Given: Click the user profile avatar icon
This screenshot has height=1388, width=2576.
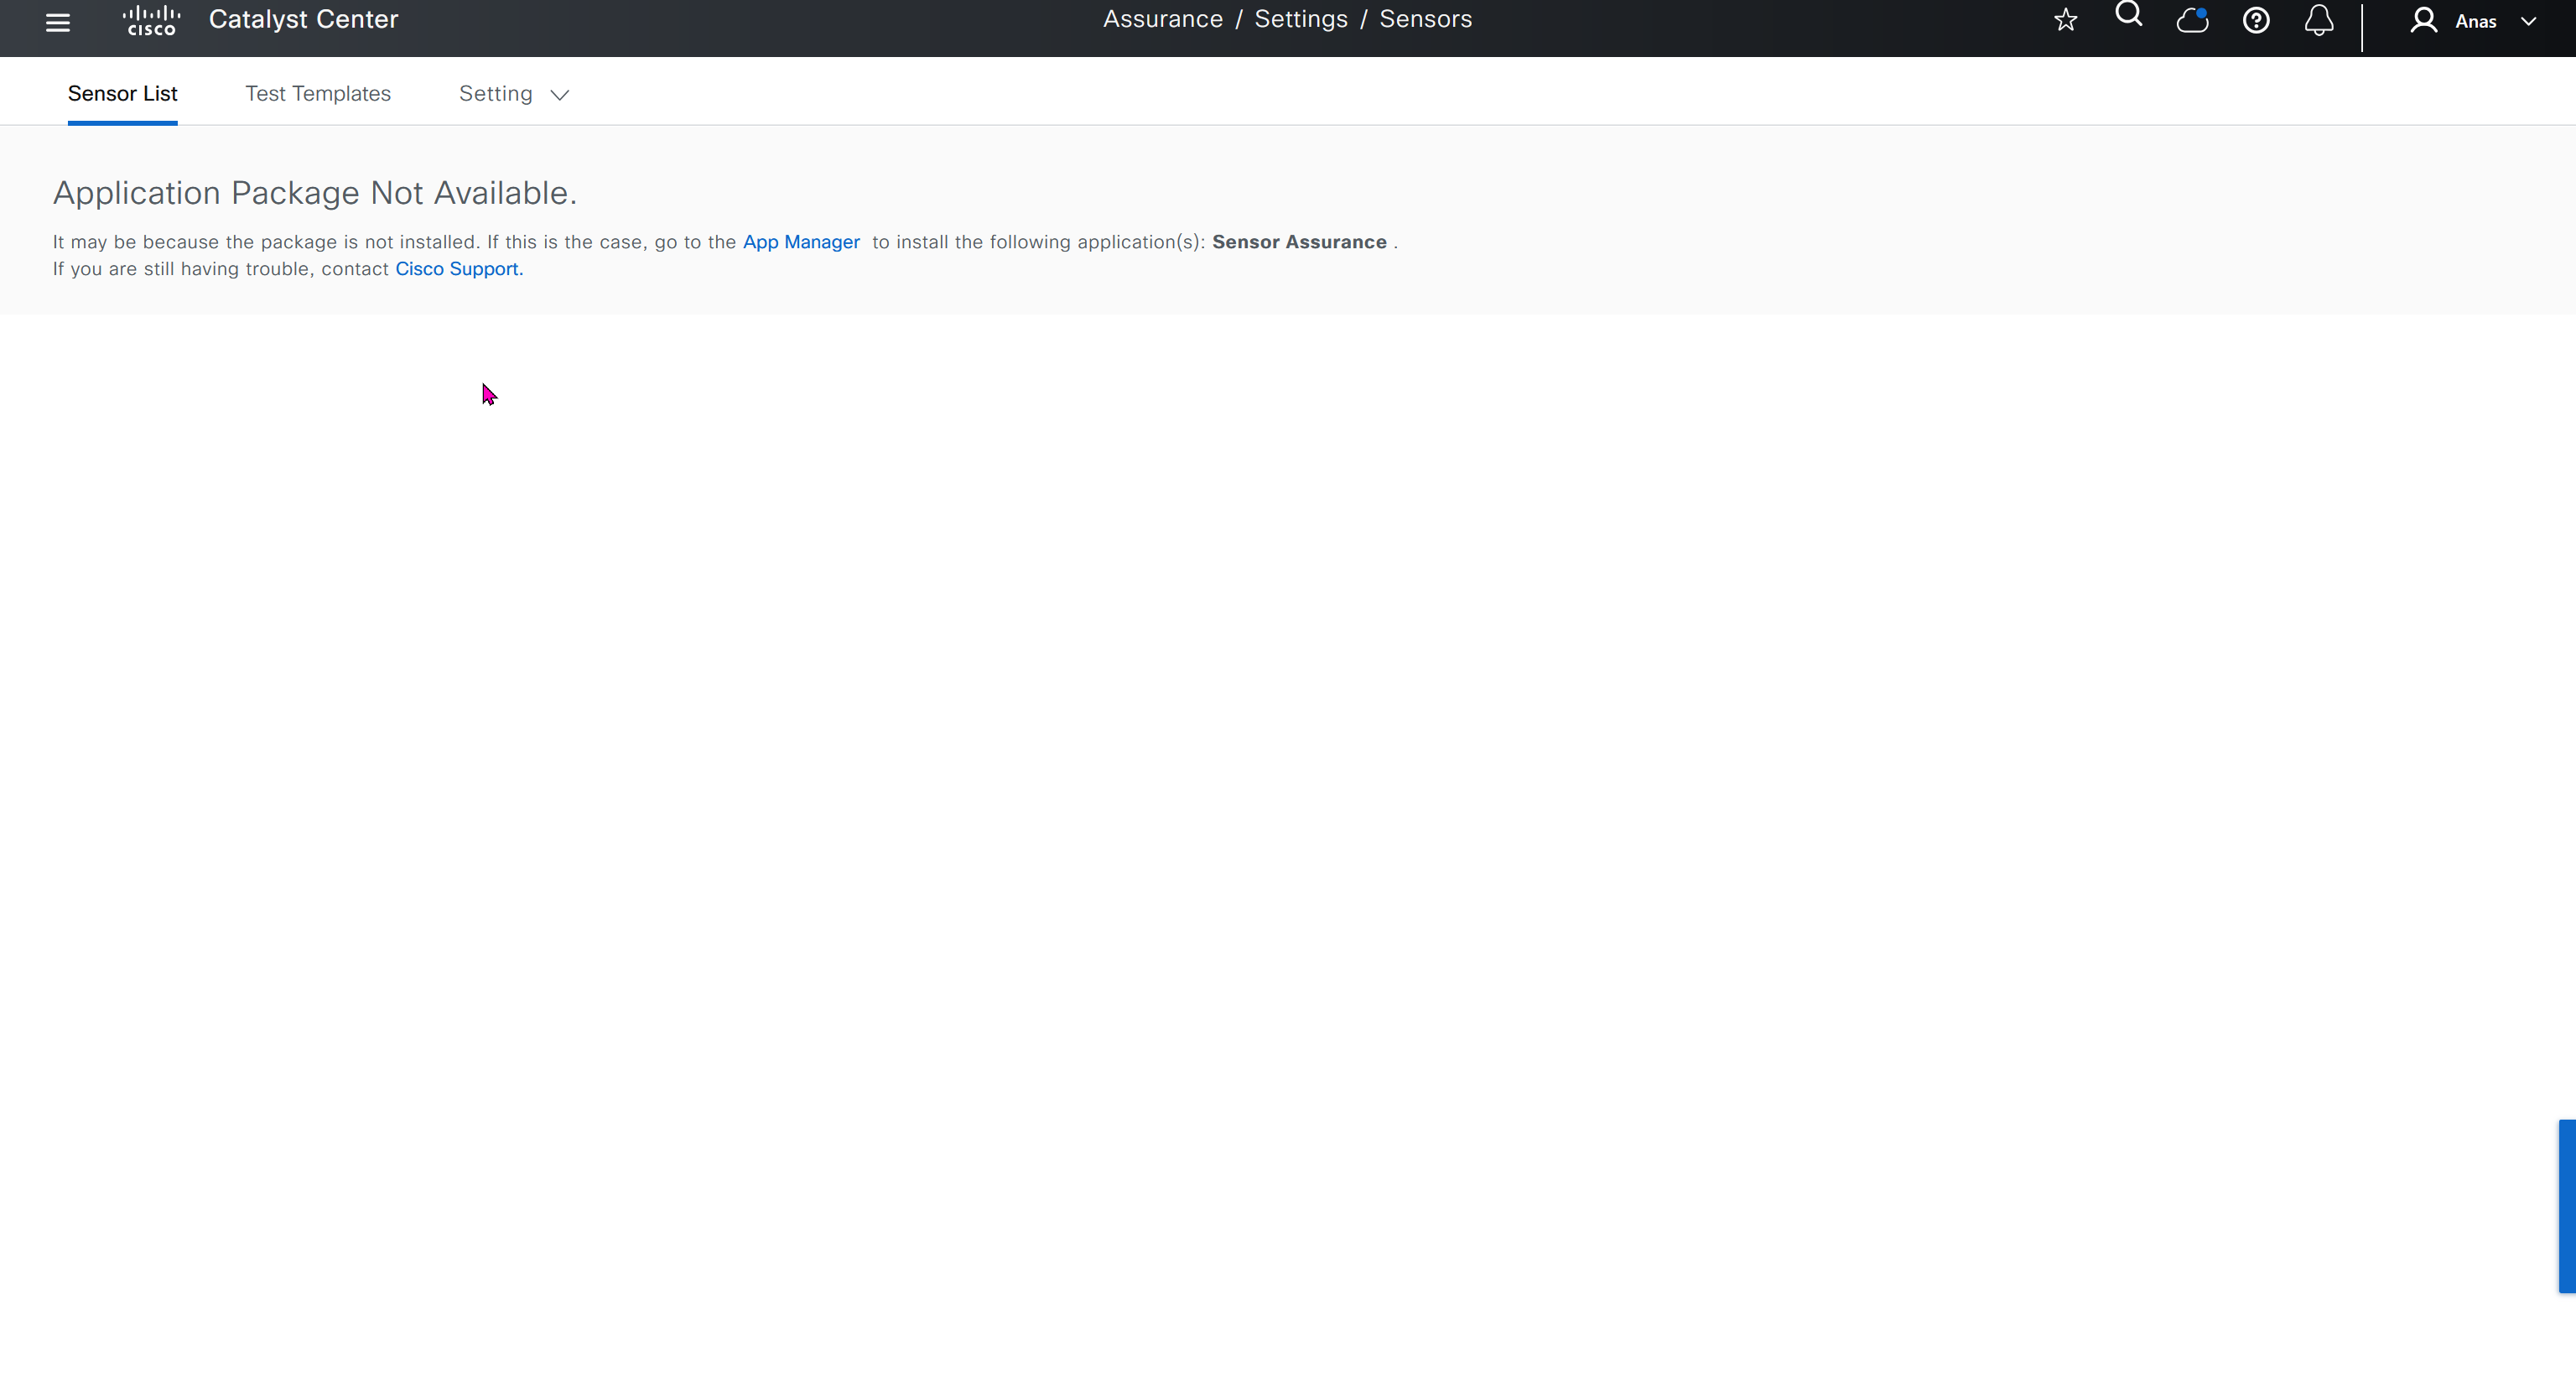Looking at the screenshot, I should point(2423,20).
